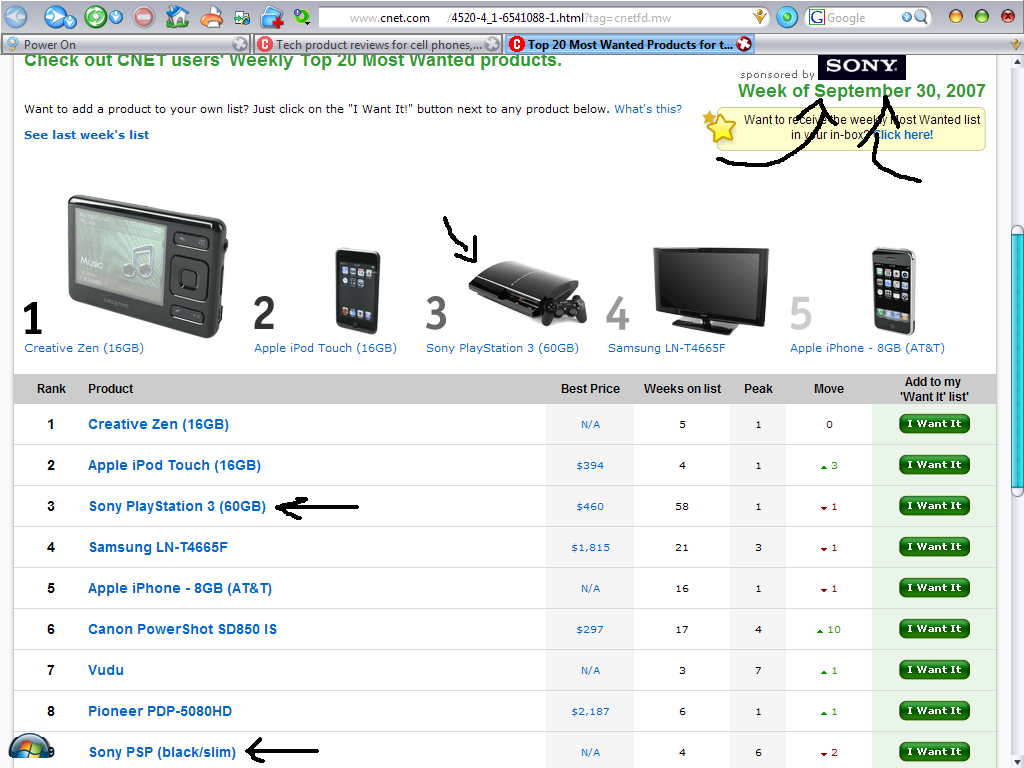The image size is (1024, 768).
Task: Open the search engine selector dropdown
Action: click(x=906, y=18)
